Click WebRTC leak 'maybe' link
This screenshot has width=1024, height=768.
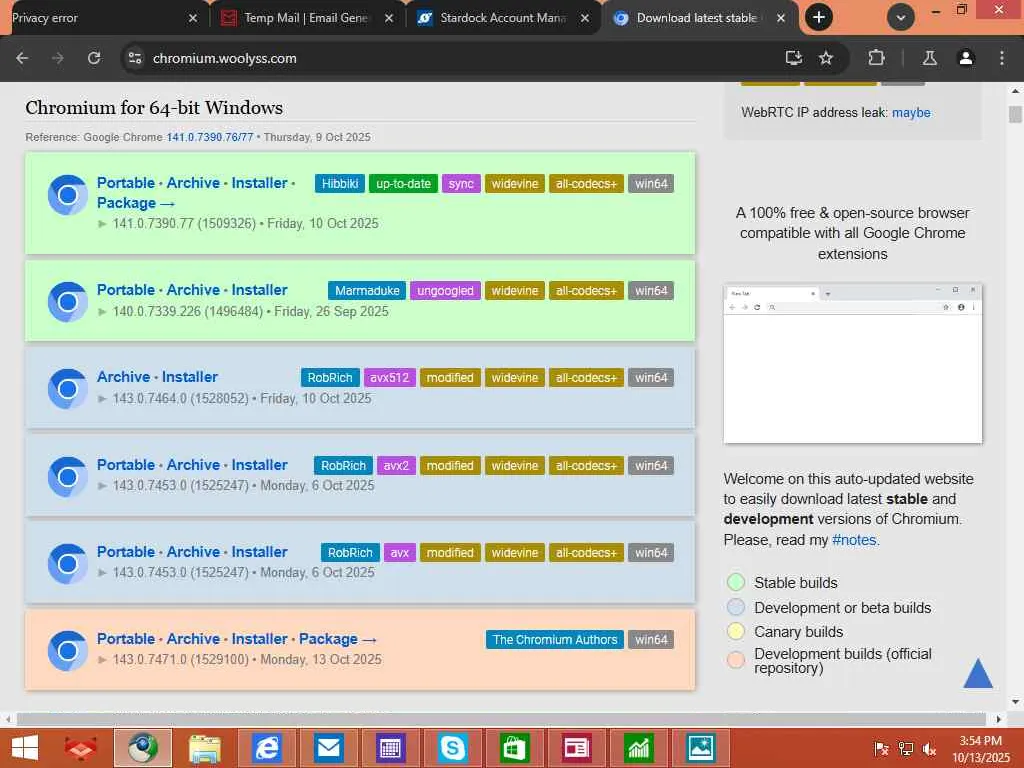tap(911, 112)
